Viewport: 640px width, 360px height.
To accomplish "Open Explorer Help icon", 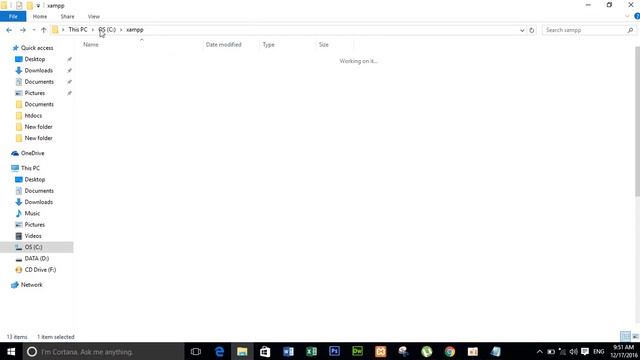I will [x=637, y=16].
